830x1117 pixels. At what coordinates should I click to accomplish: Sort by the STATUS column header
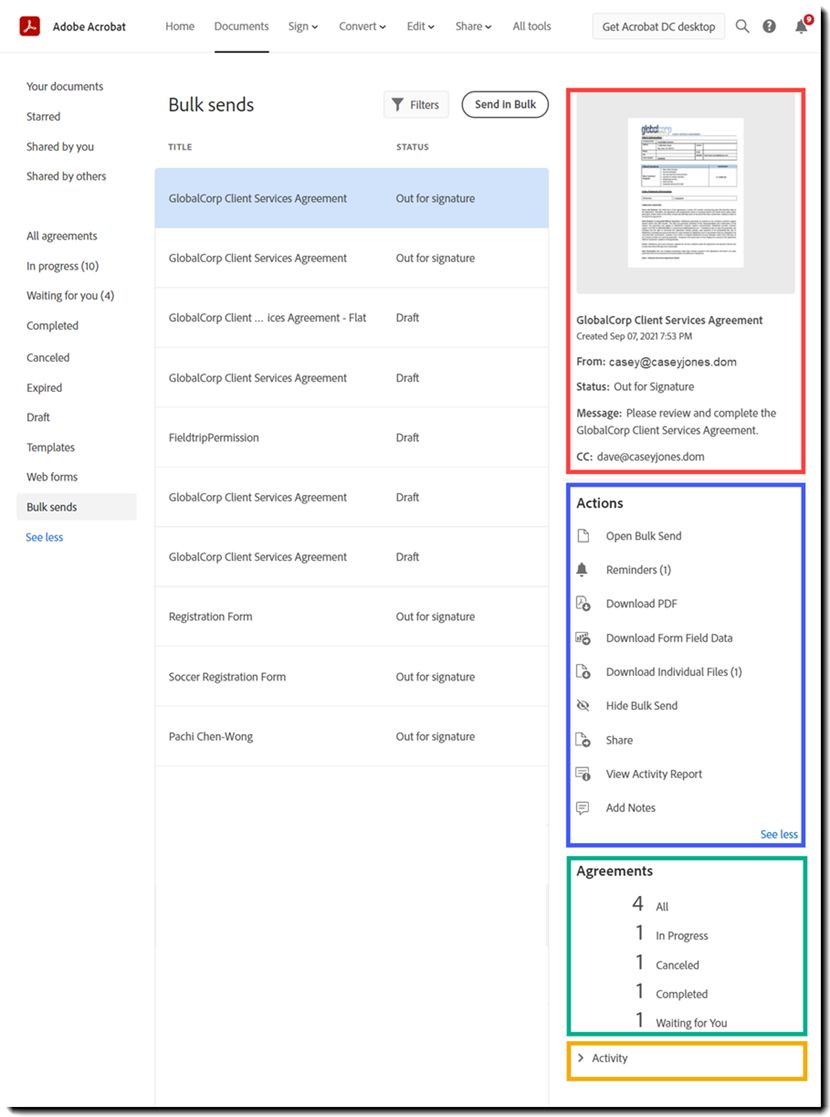coord(413,147)
